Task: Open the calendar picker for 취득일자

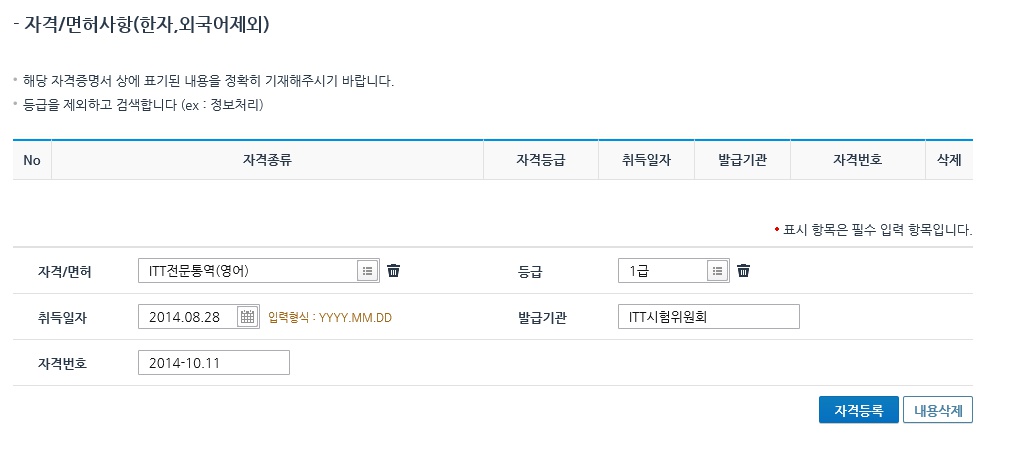Action: (x=247, y=317)
